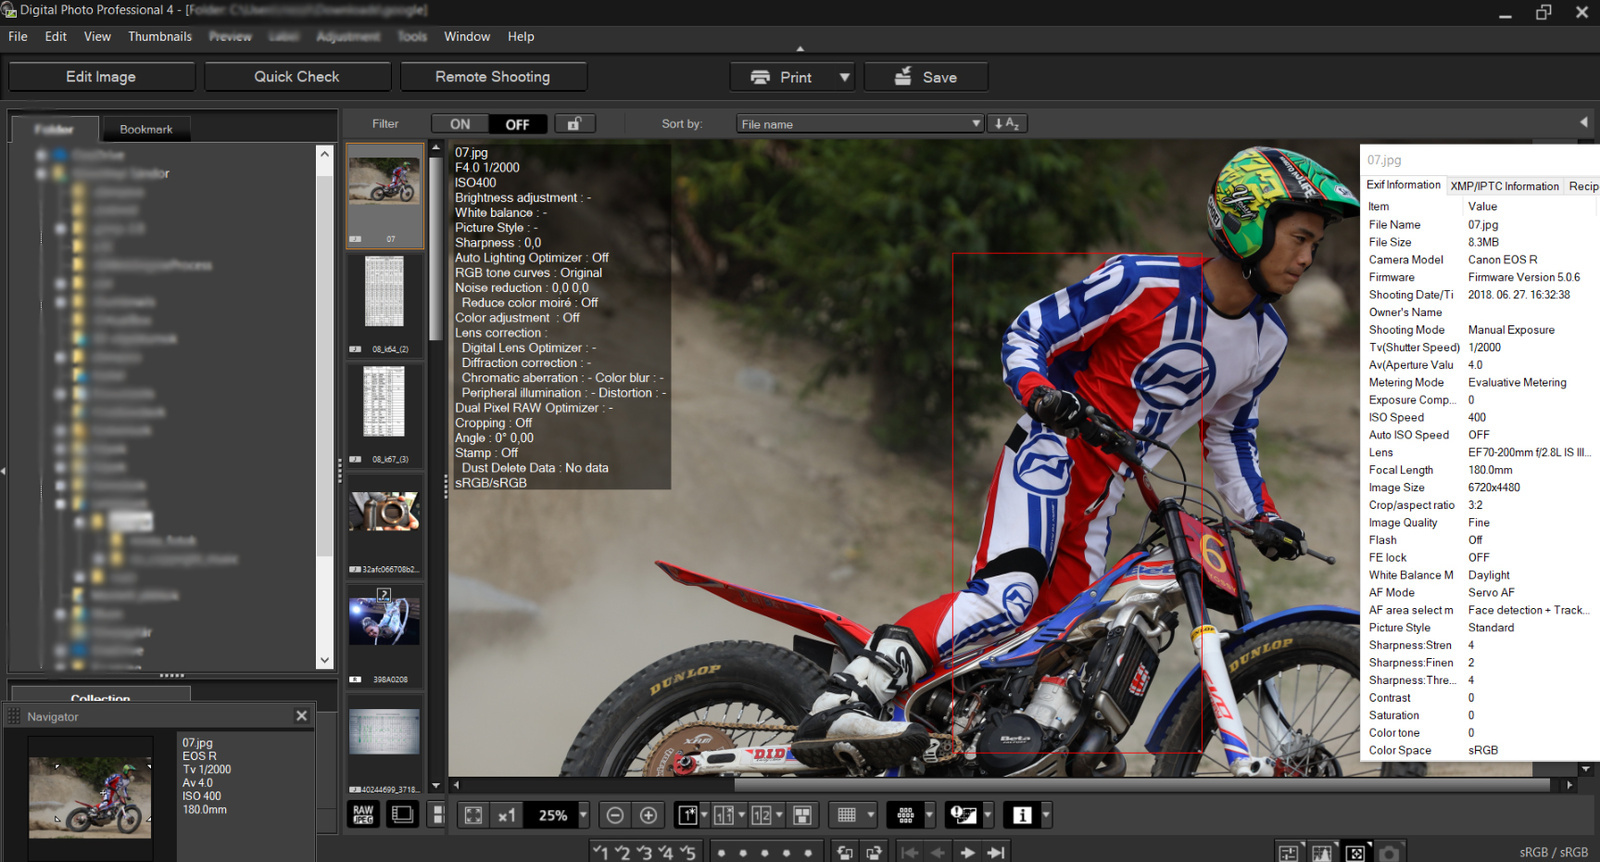Open the info display dropdown arrow

click(x=1046, y=815)
